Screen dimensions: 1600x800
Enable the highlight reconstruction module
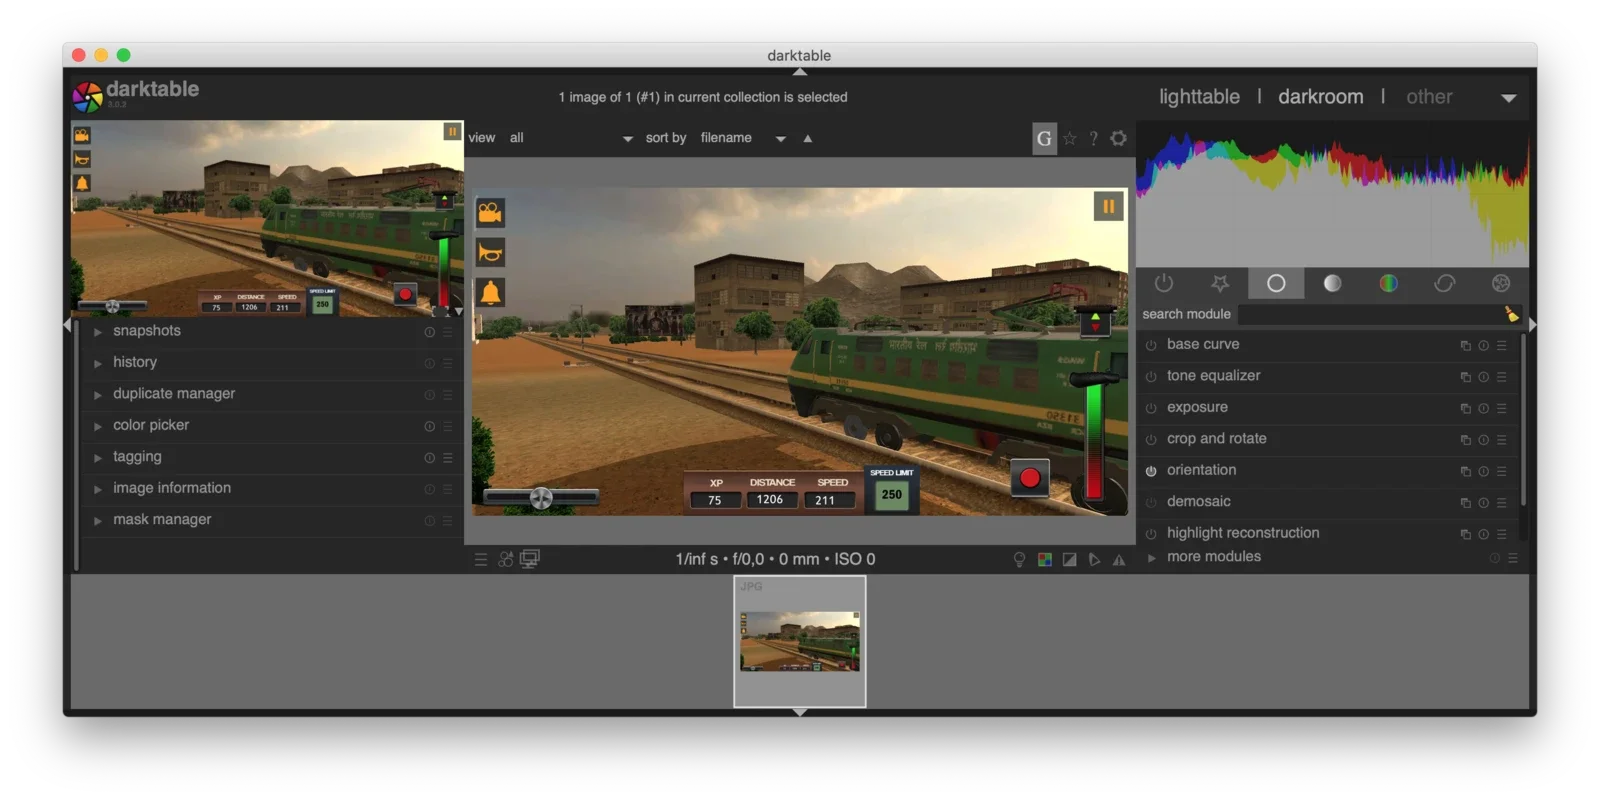coord(1151,534)
